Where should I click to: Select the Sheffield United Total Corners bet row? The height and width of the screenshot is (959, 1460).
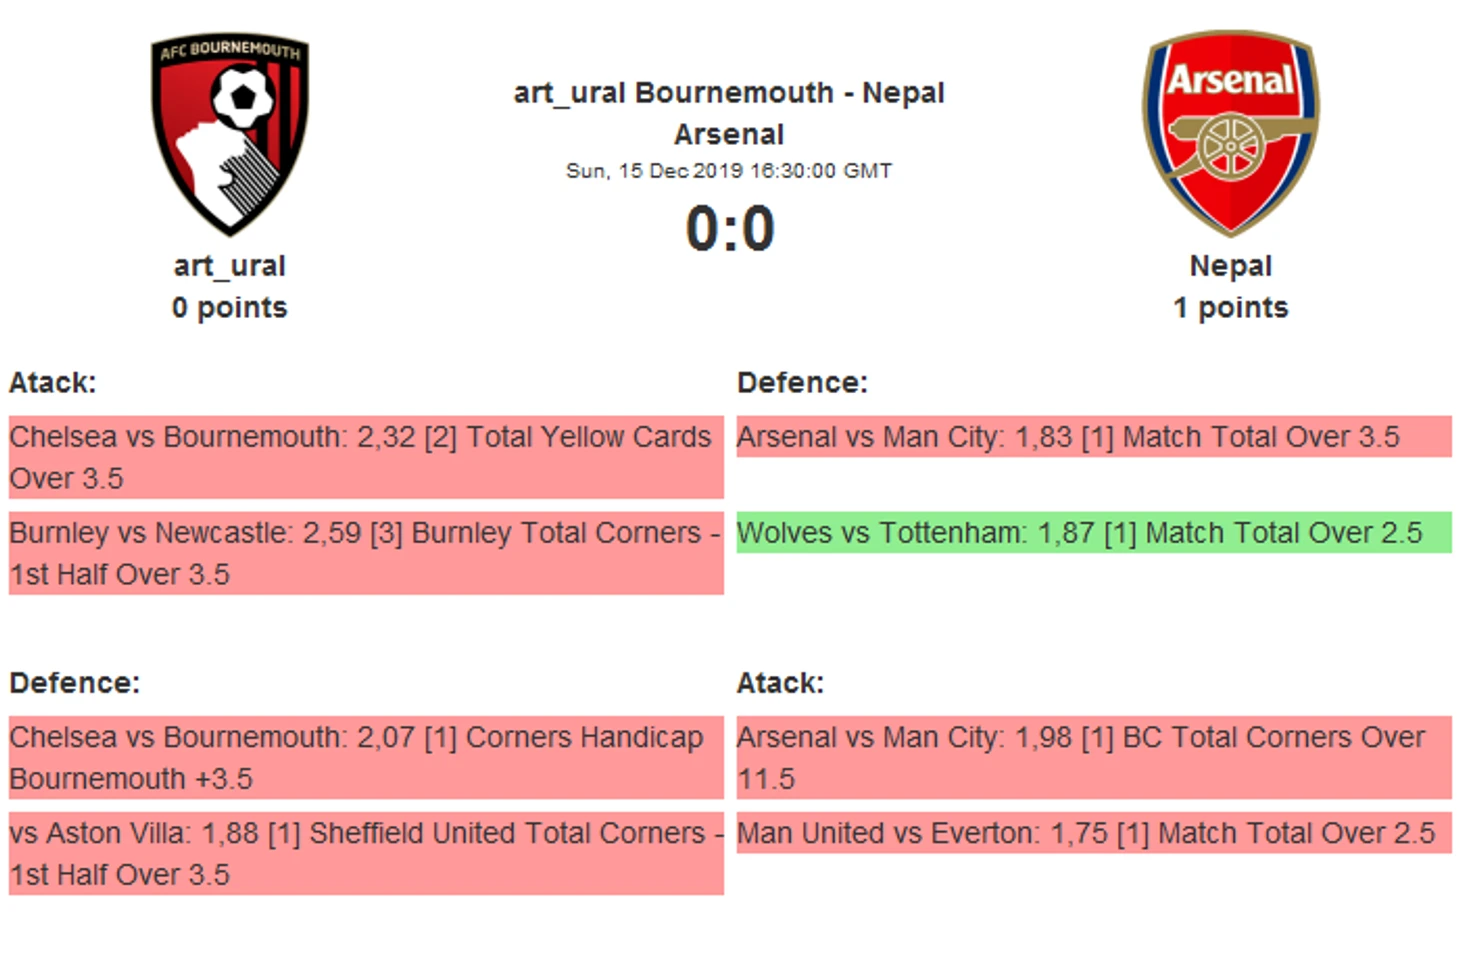[365, 853]
